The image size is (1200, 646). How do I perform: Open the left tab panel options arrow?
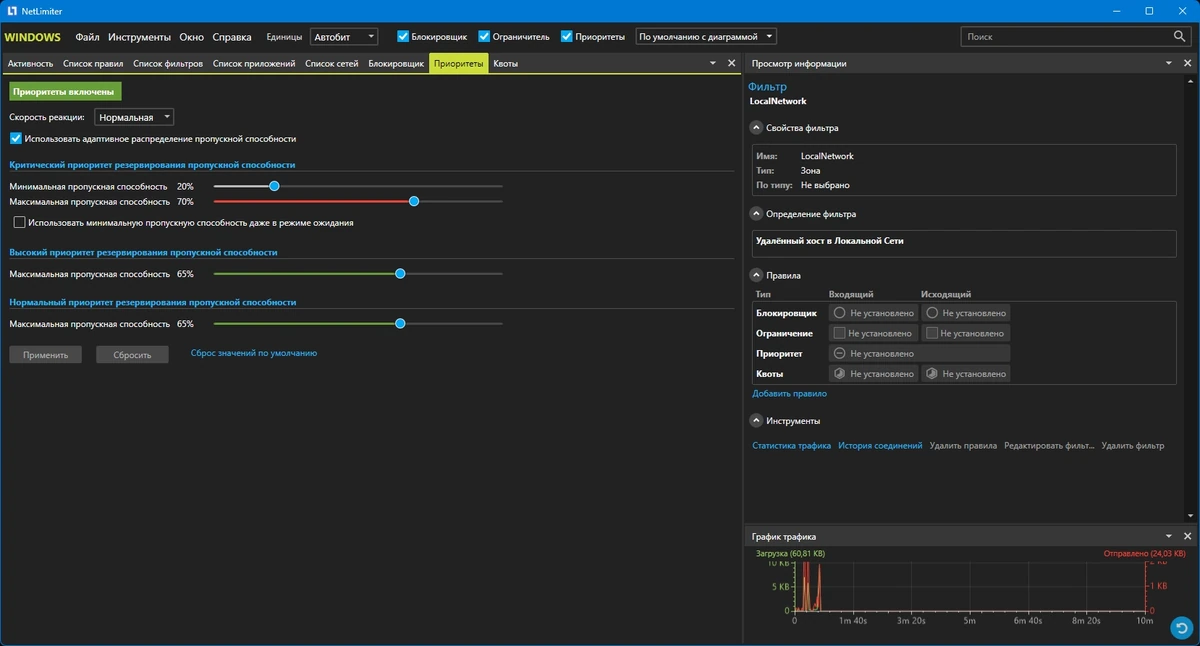714,63
